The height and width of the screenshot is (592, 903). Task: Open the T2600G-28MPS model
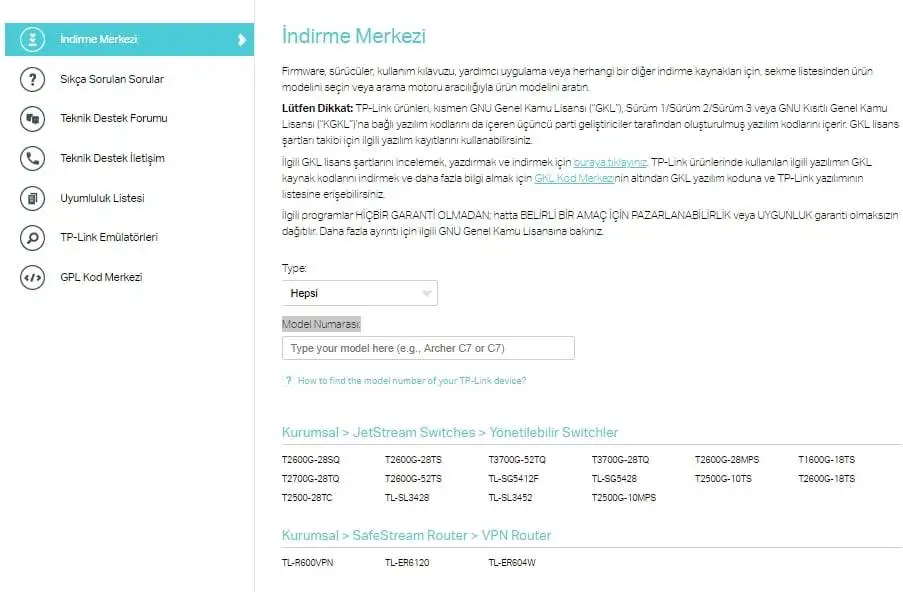[x=727, y=460]
